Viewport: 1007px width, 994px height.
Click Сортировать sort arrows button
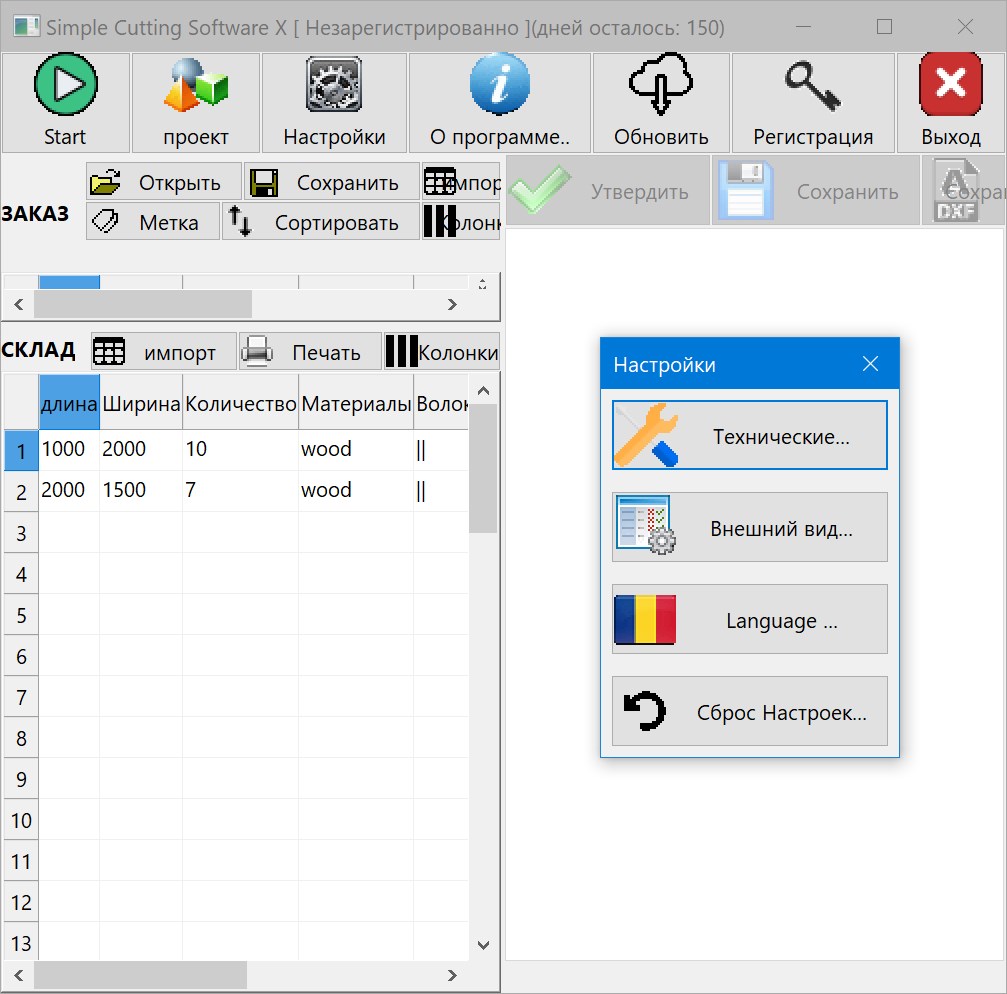tap(321, 222)
